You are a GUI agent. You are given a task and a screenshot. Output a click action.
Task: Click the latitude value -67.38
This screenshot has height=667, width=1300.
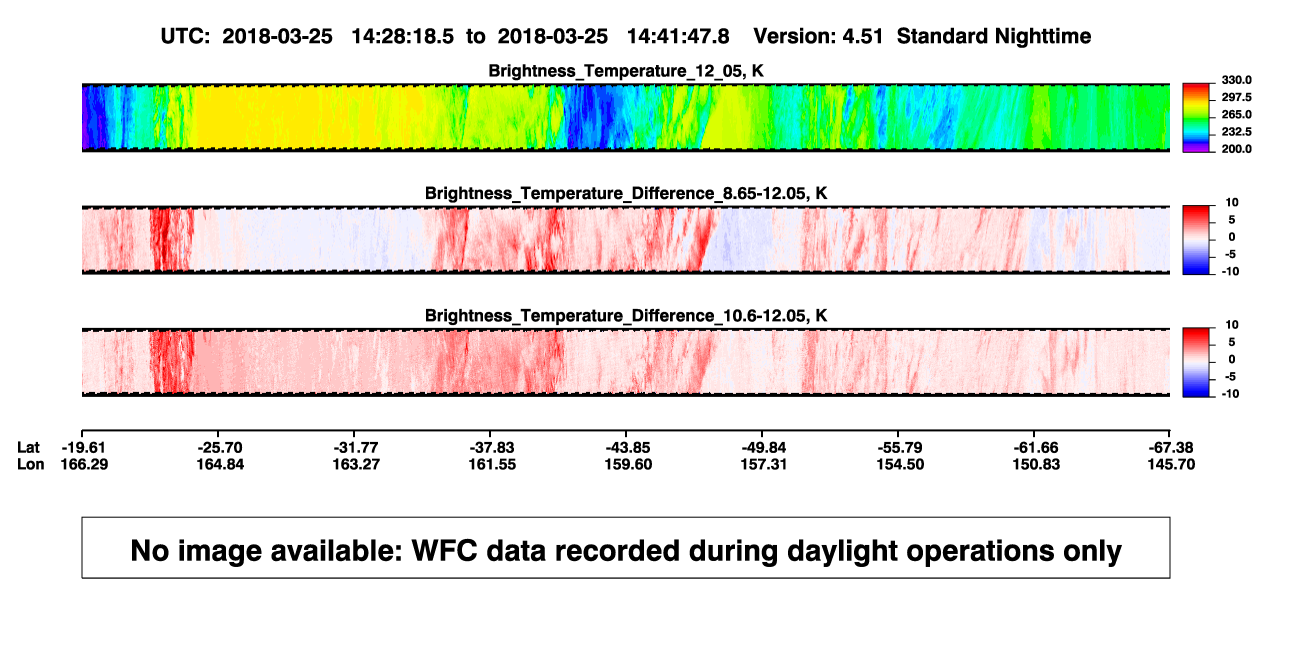tap(1170, 447)
